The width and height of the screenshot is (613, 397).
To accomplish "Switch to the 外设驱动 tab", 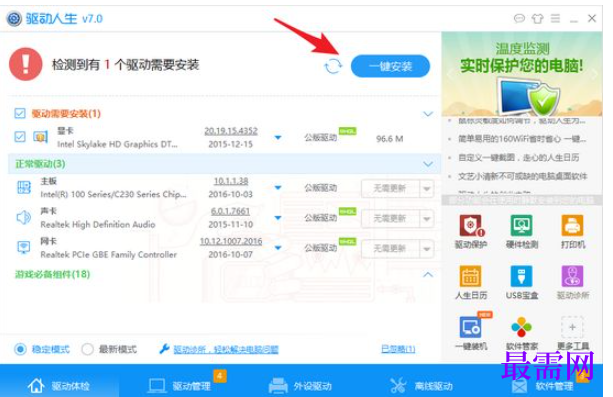I will (300, 385).
